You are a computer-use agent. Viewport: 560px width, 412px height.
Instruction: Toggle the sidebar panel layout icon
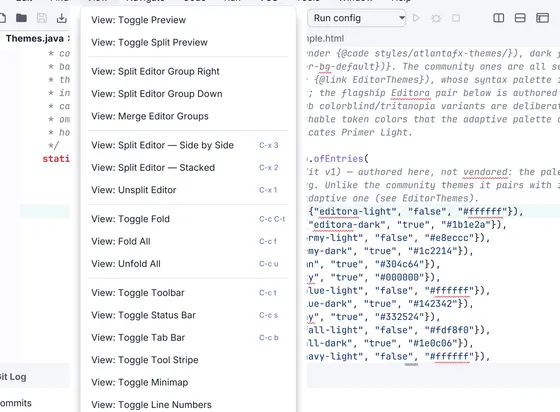(x=542, y=18)
